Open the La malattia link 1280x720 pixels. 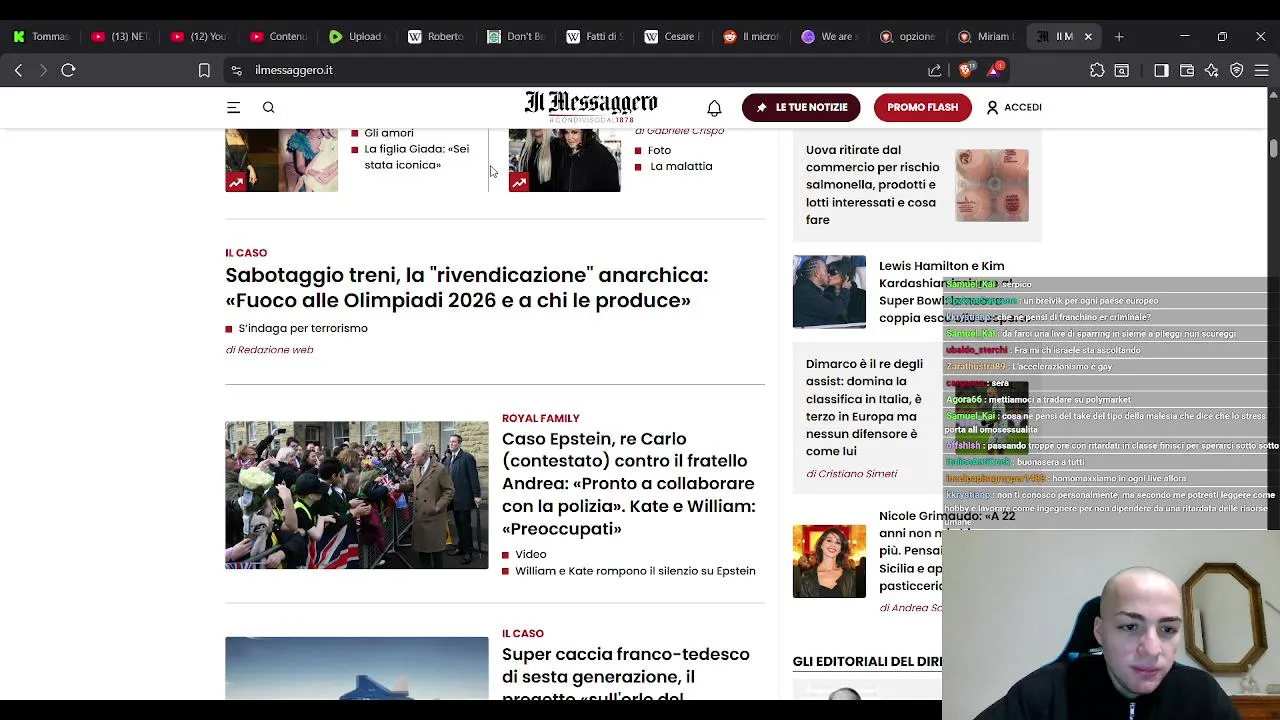click(x=681, y=166)
